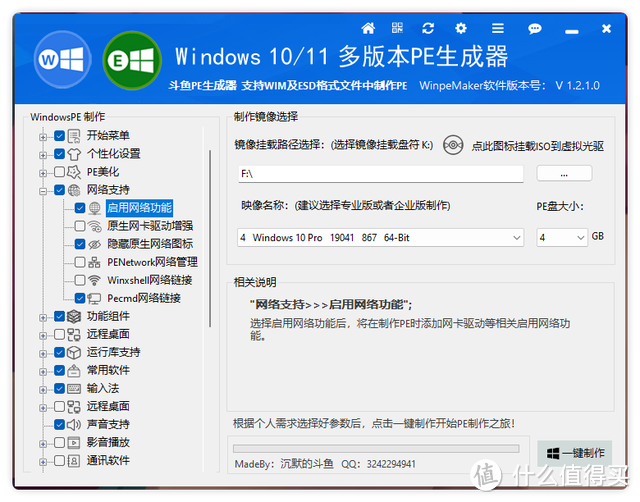
Task: Check 原生网卡驱动增强 option
Action: tap(80, 226)
